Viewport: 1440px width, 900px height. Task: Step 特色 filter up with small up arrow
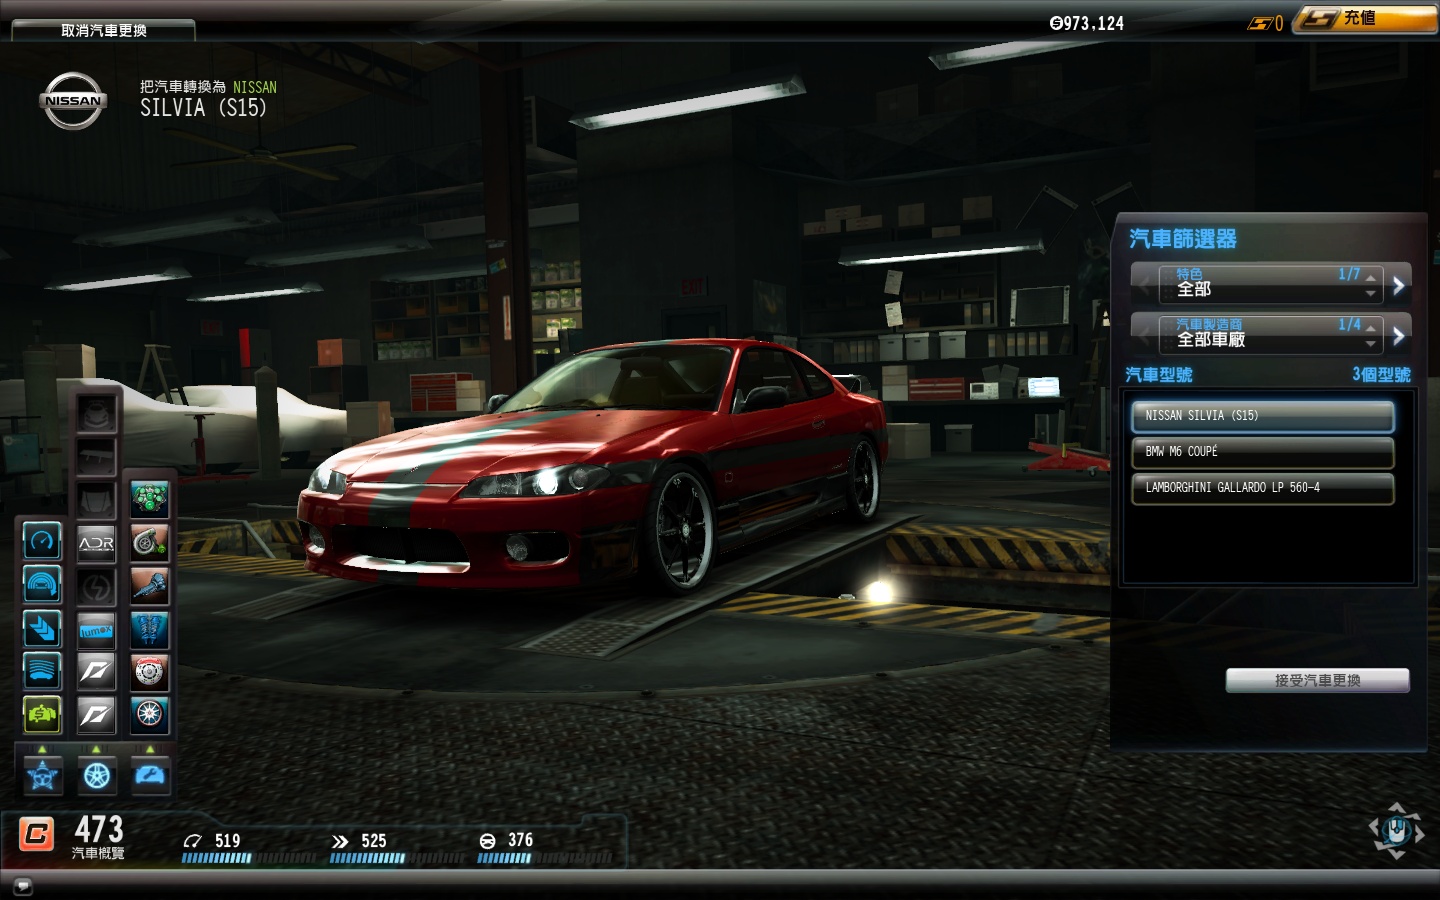click(x=1371, y=277)
